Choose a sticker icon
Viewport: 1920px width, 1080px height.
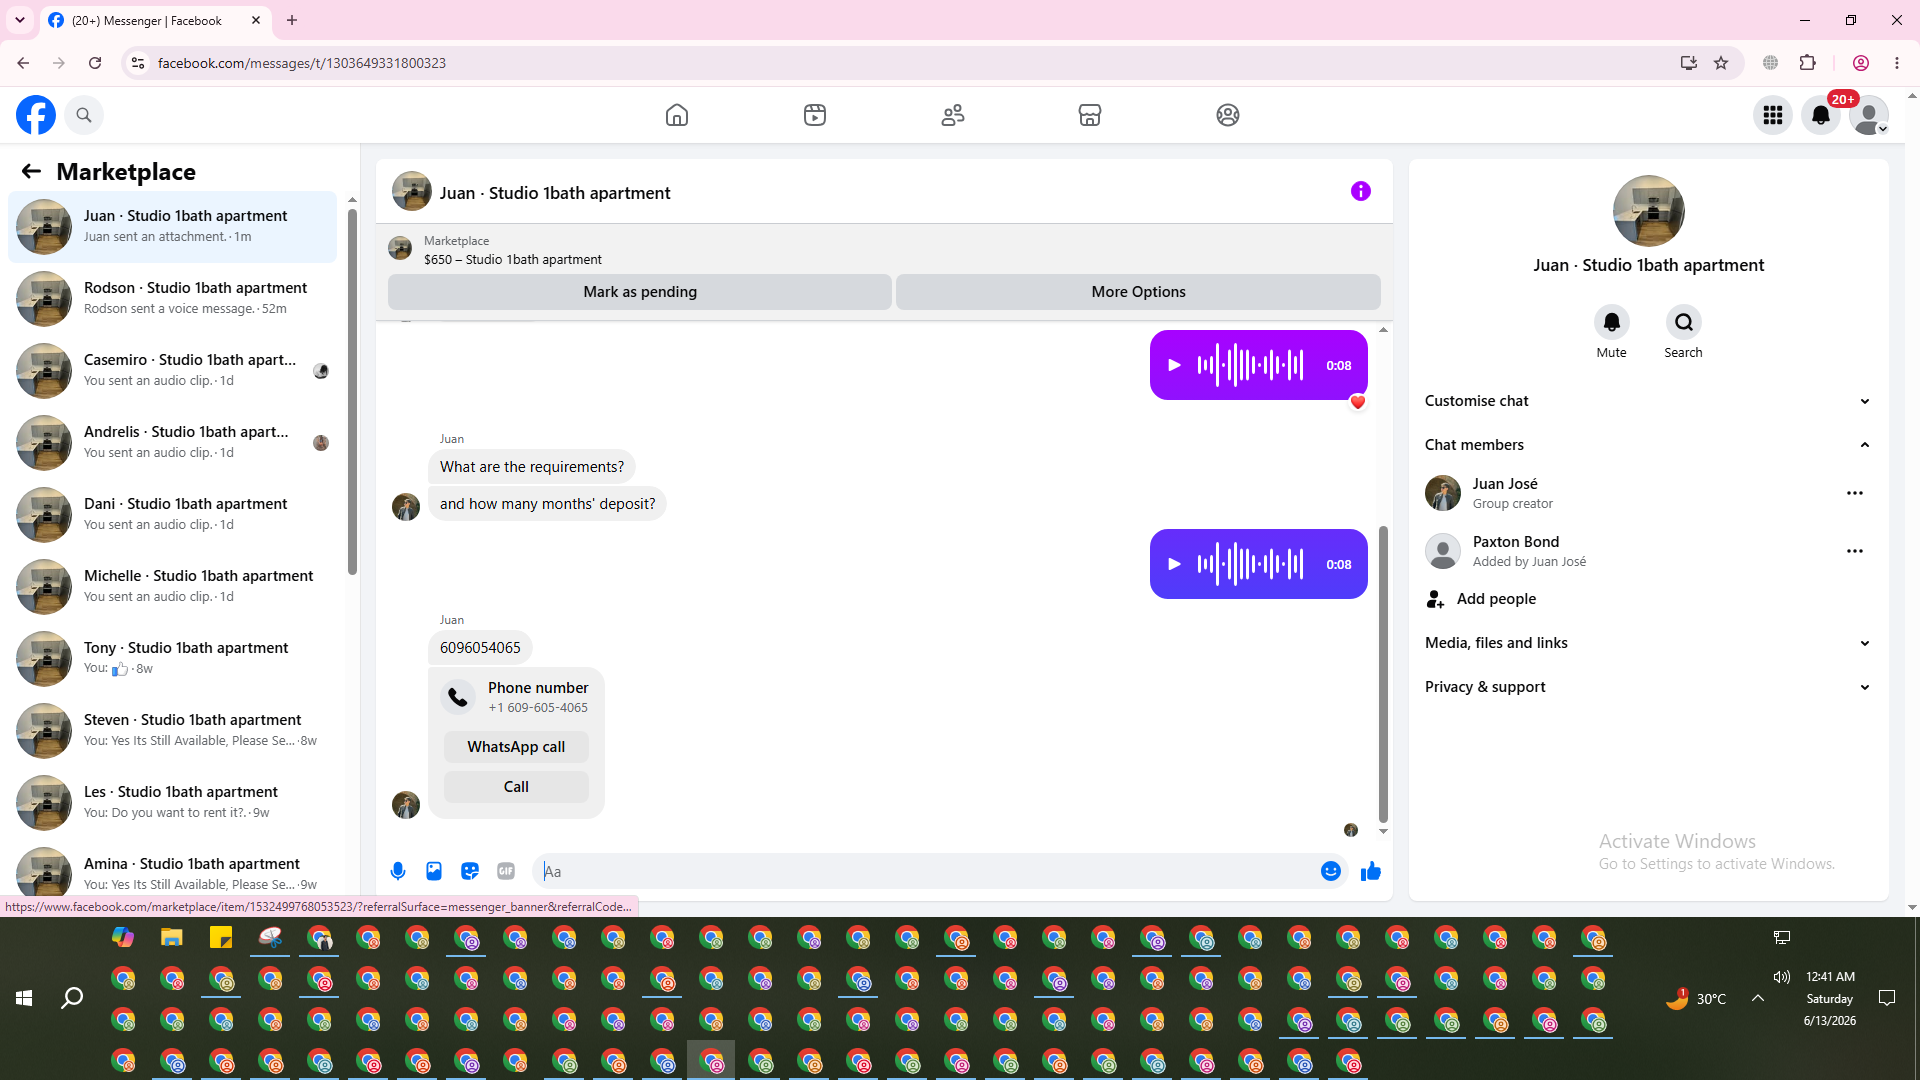coord(470,871)
